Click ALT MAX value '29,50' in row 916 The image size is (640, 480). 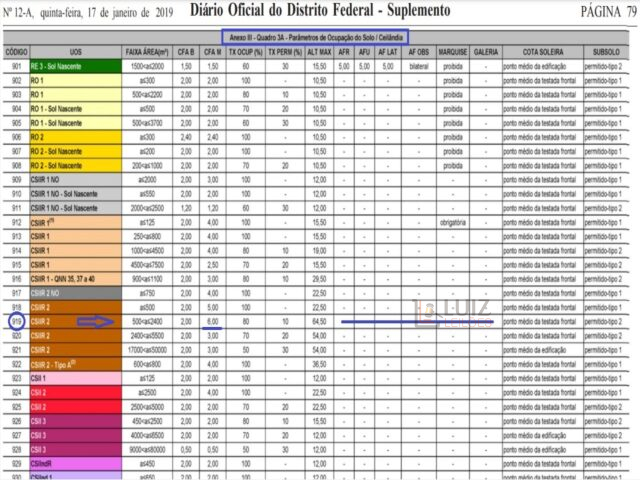tap(319, 279)
